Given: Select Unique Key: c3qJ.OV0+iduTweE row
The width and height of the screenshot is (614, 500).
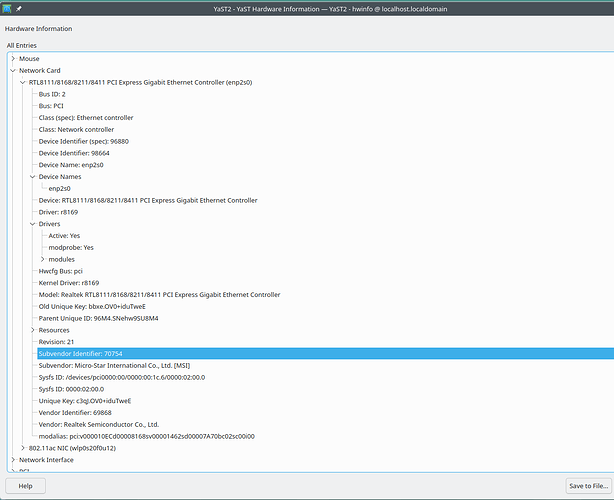Looking at the screenshot, I should click(85, 401).
